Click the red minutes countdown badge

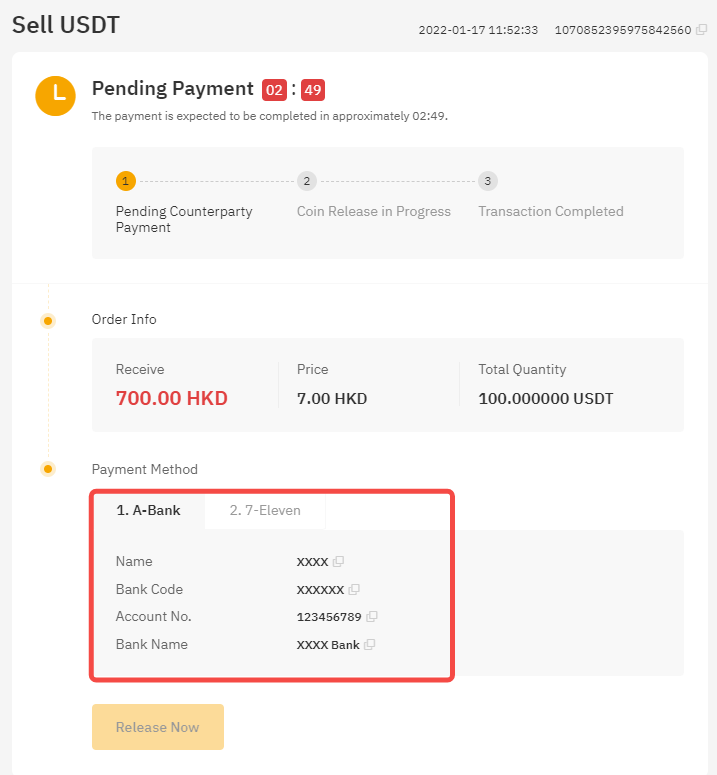tap(274, 90)
